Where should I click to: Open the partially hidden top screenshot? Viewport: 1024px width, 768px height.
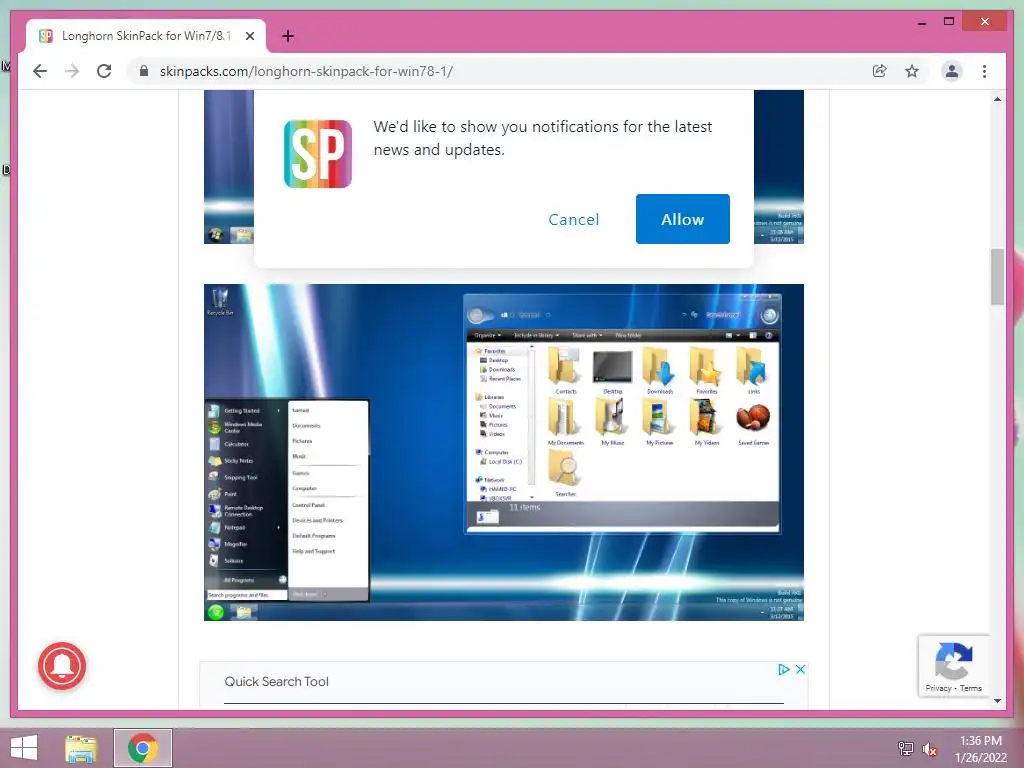point(229,167)
